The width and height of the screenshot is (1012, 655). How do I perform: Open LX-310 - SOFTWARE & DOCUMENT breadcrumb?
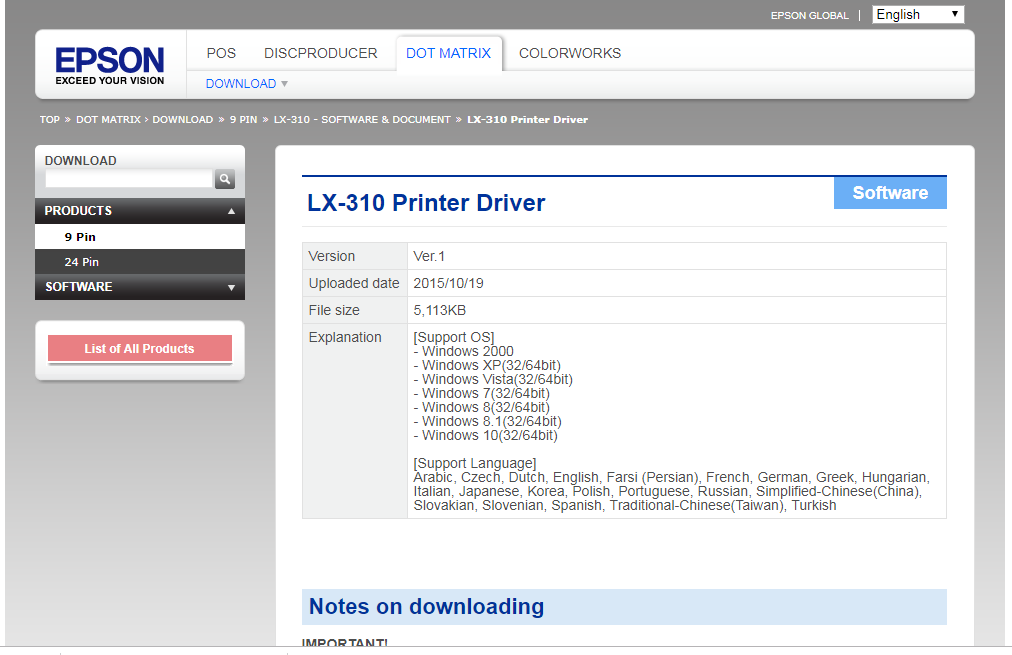pos(362,119)
